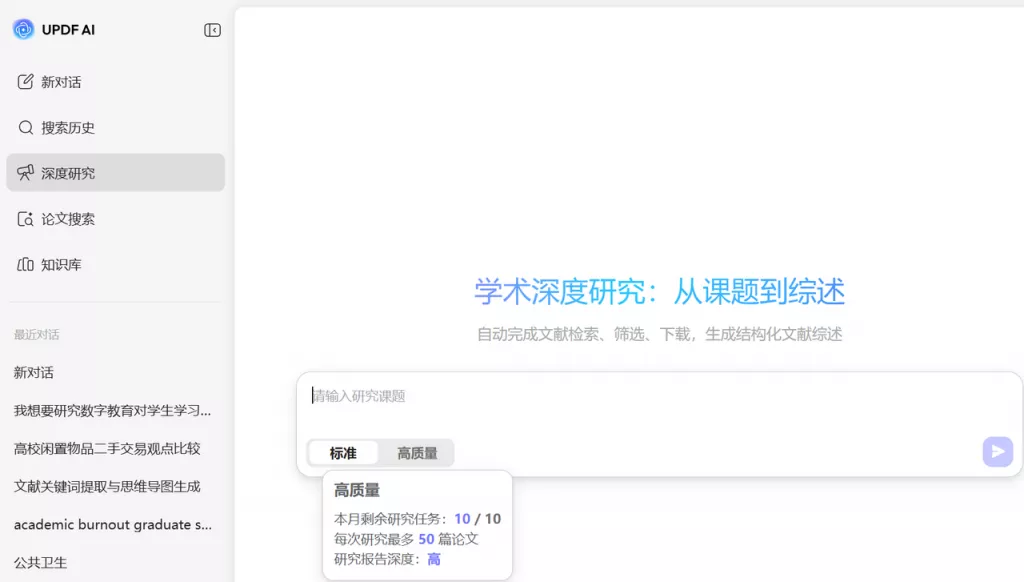The width and height of the screenshot is (1024, 582).
Task: Open the 公共卫生 conversation
Action: click(x=39, y=561)
